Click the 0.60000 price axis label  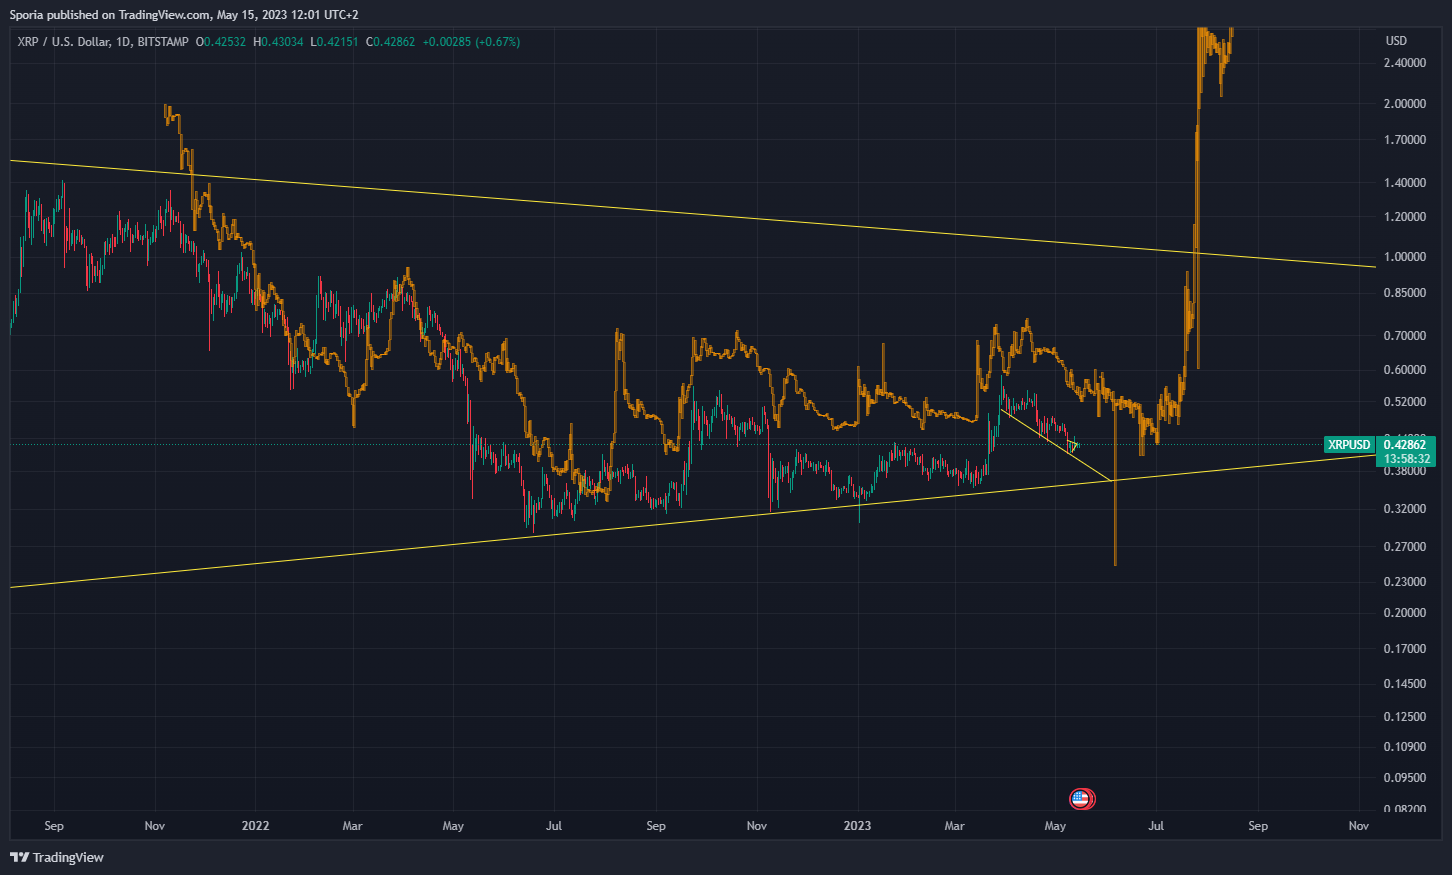[x=1405, y=370]
